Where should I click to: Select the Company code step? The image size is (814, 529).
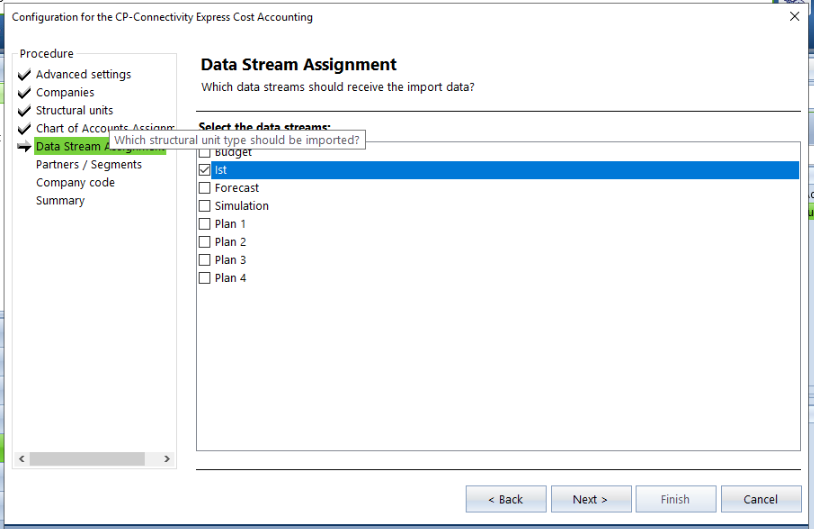click(x=75, y=182)
